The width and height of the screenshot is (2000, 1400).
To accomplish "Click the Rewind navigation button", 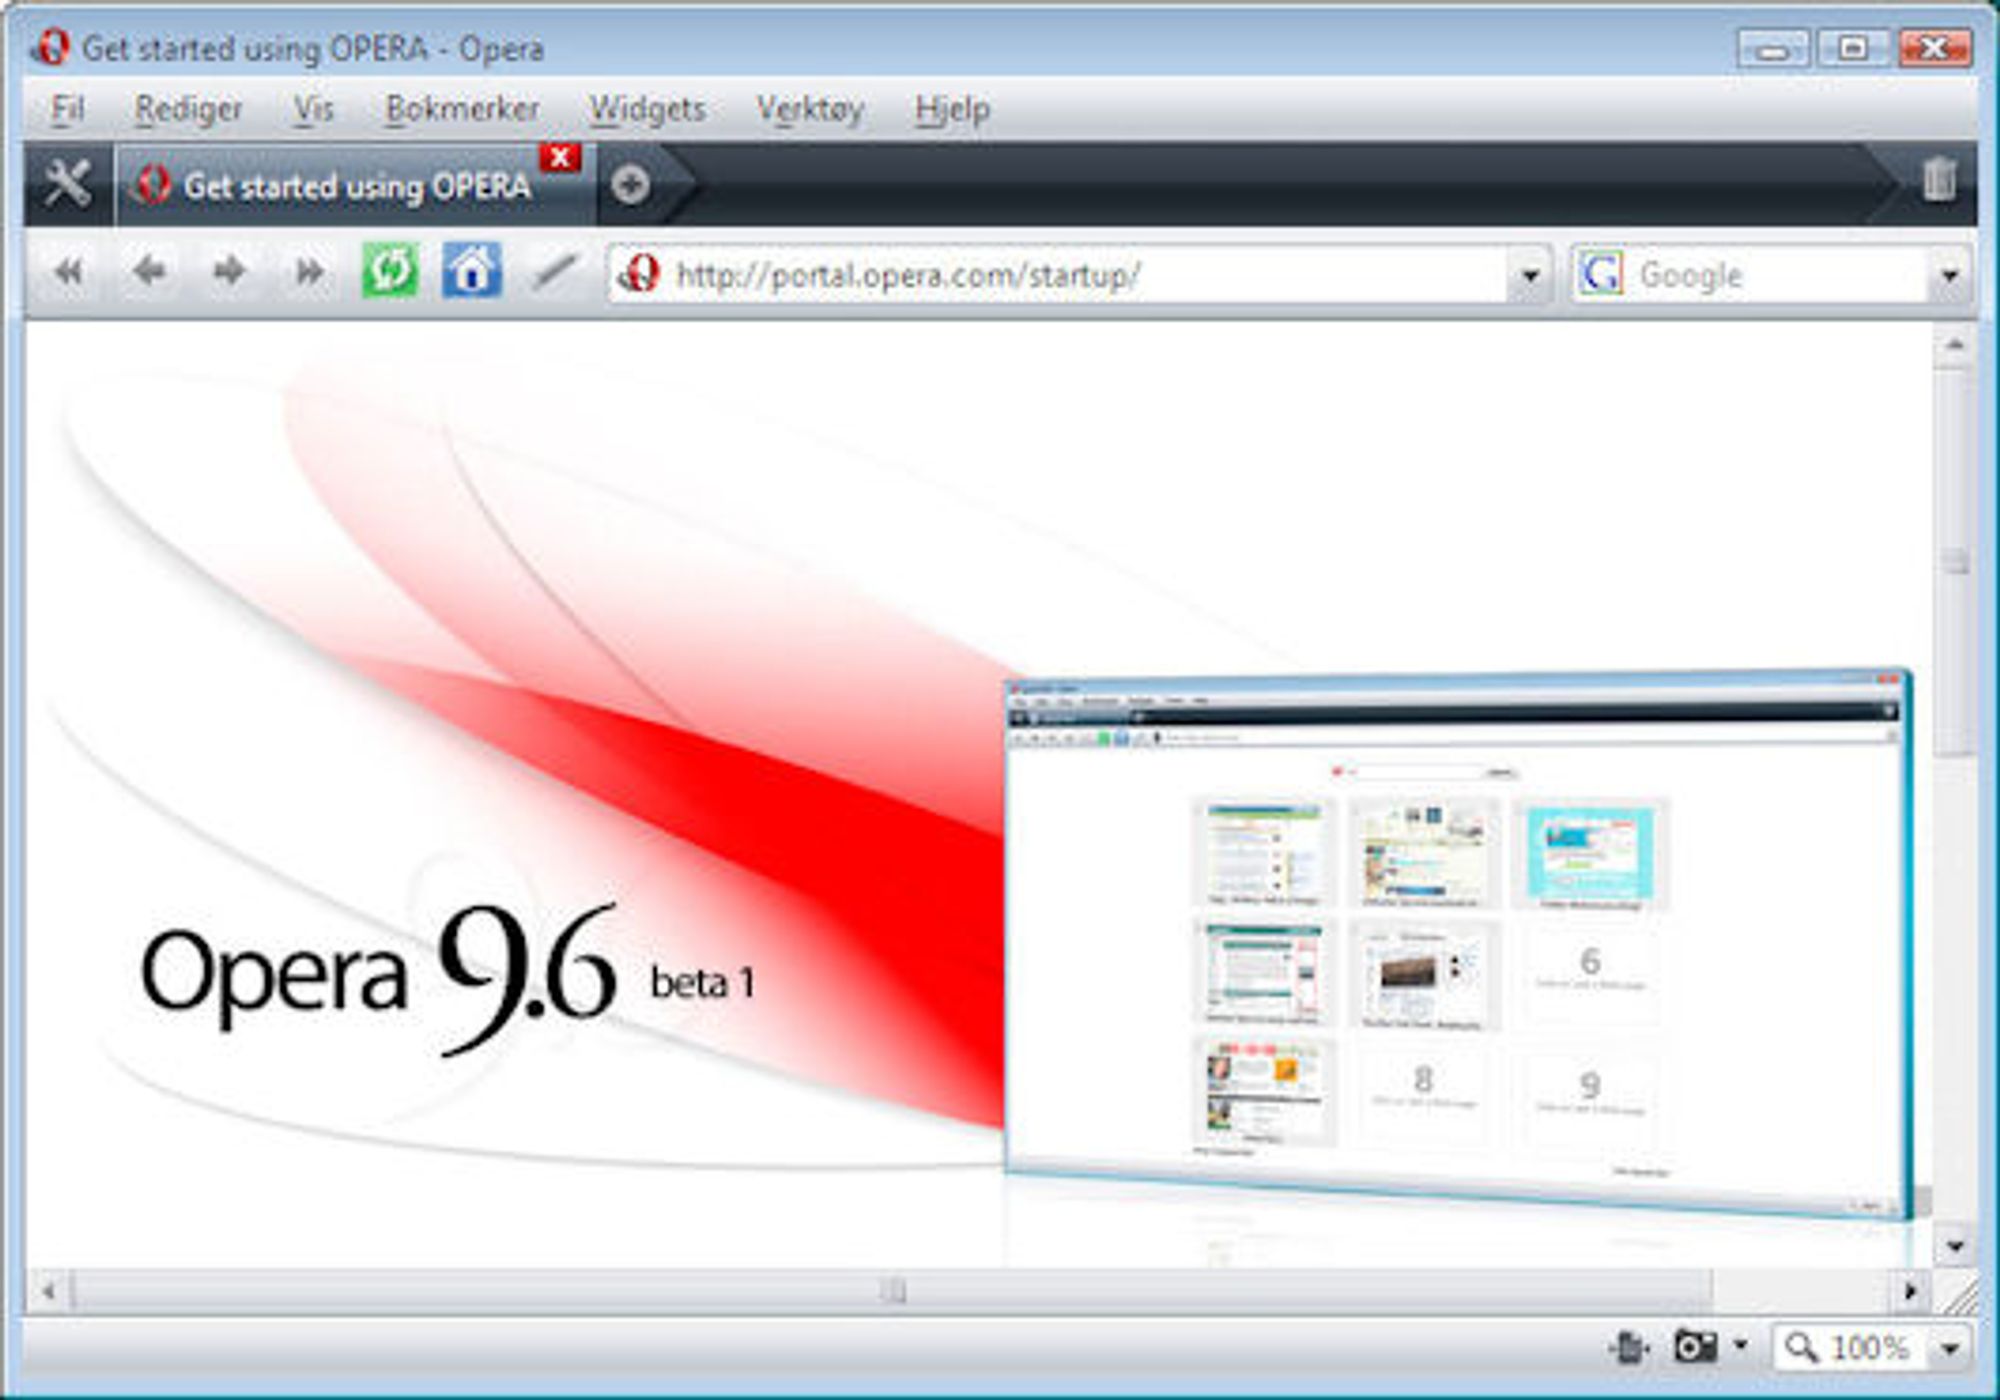I will (x=68, y=271).
